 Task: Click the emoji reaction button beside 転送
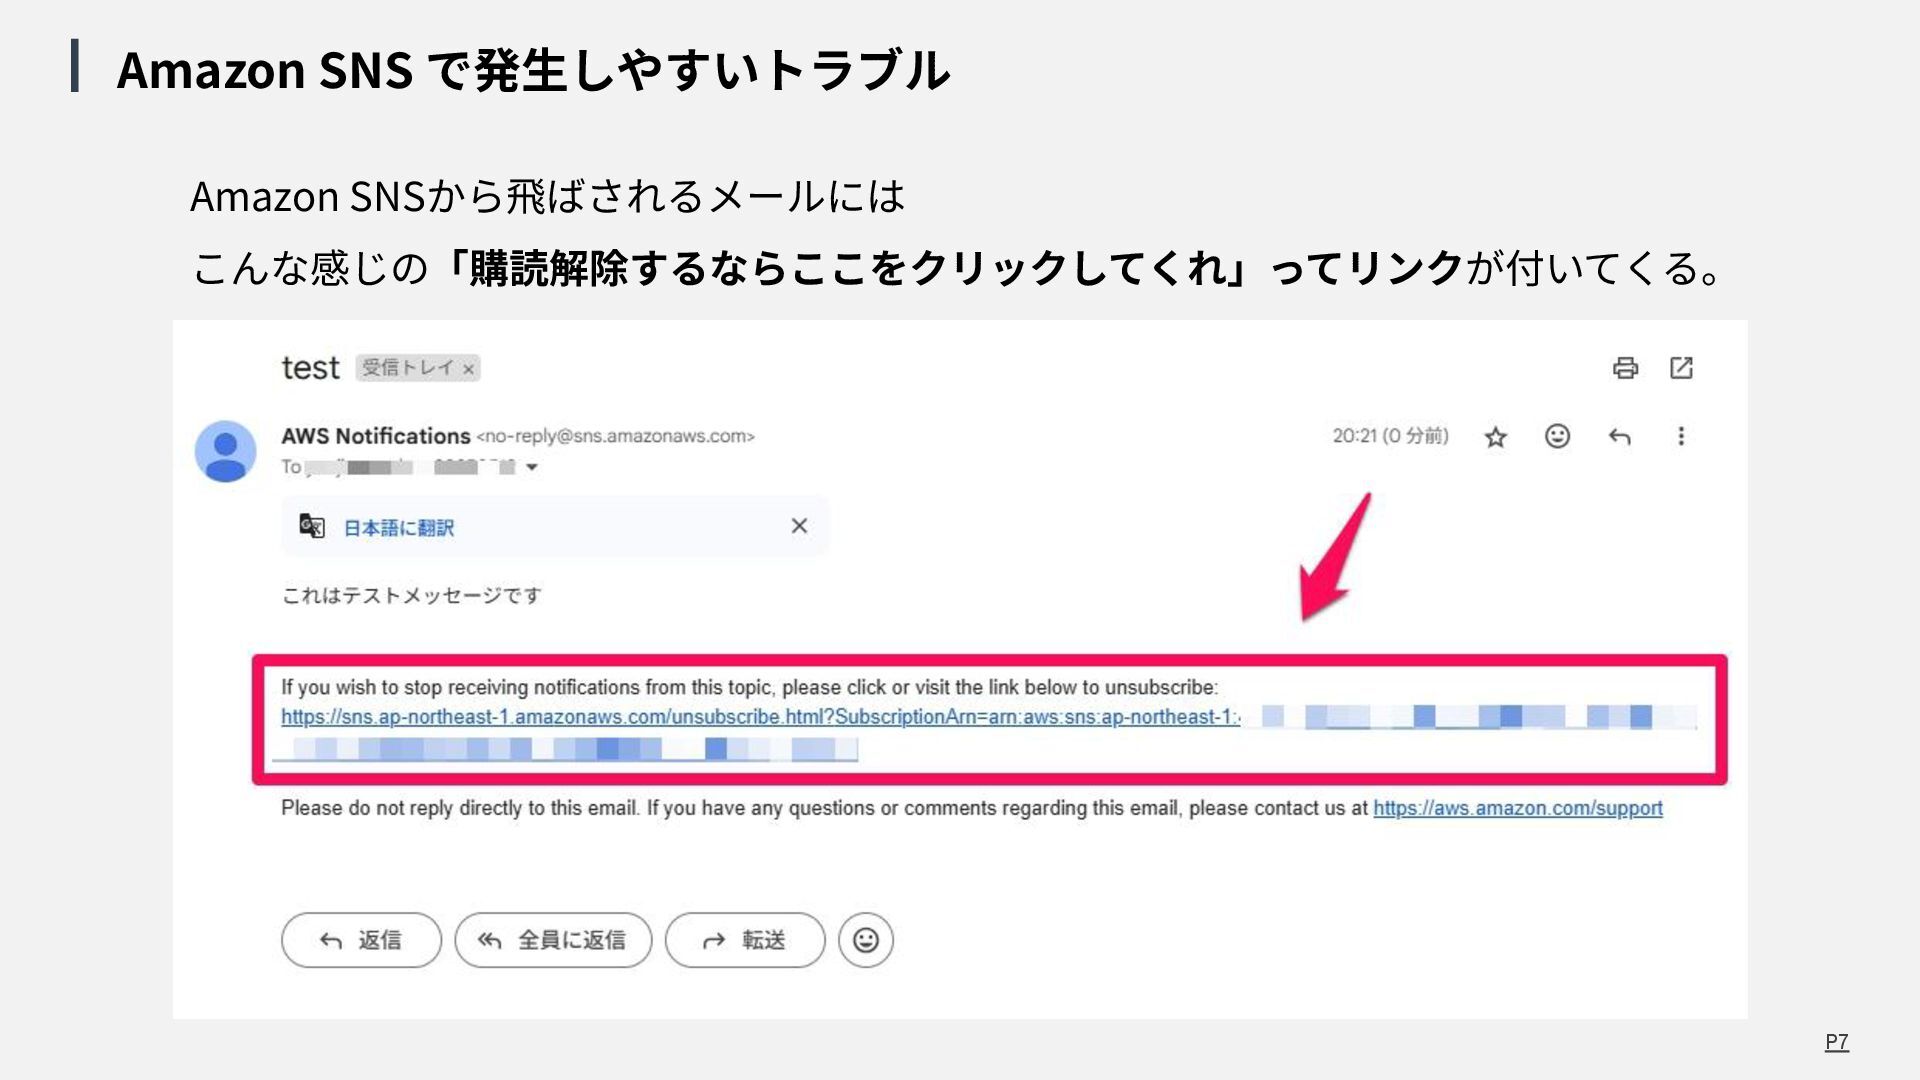866,940
